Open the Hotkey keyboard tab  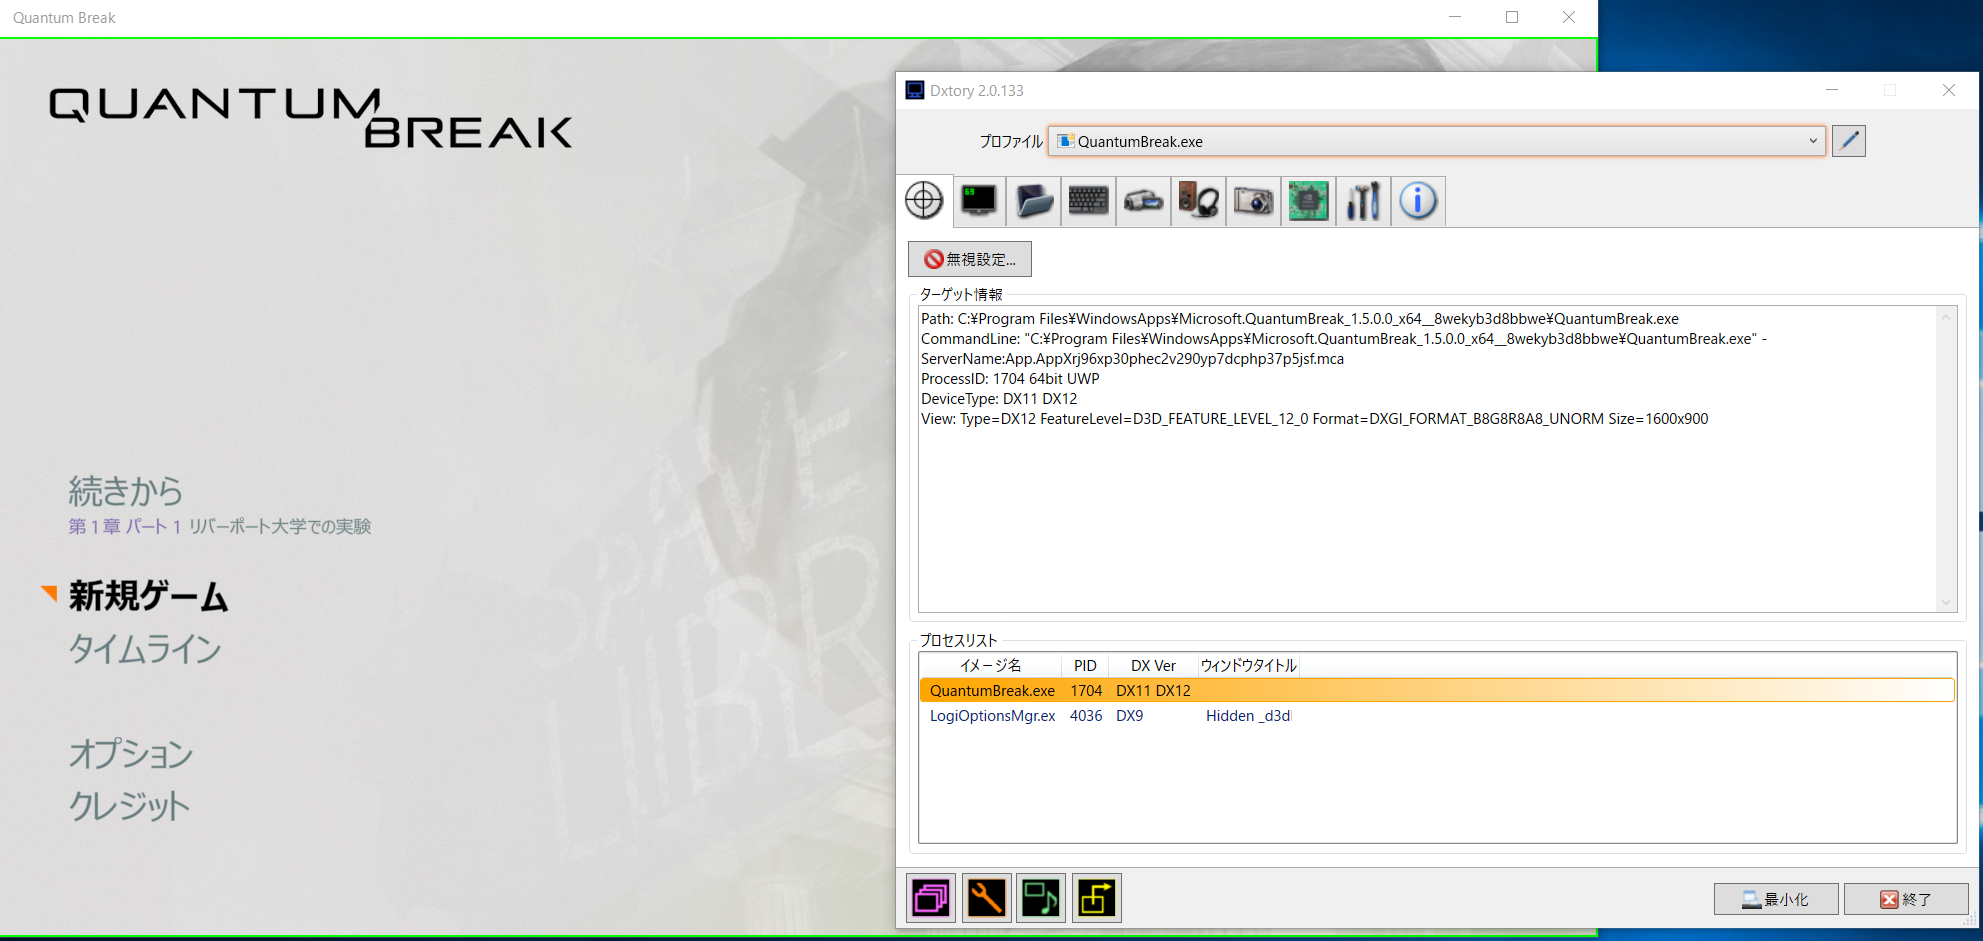tap(1088, 201)
